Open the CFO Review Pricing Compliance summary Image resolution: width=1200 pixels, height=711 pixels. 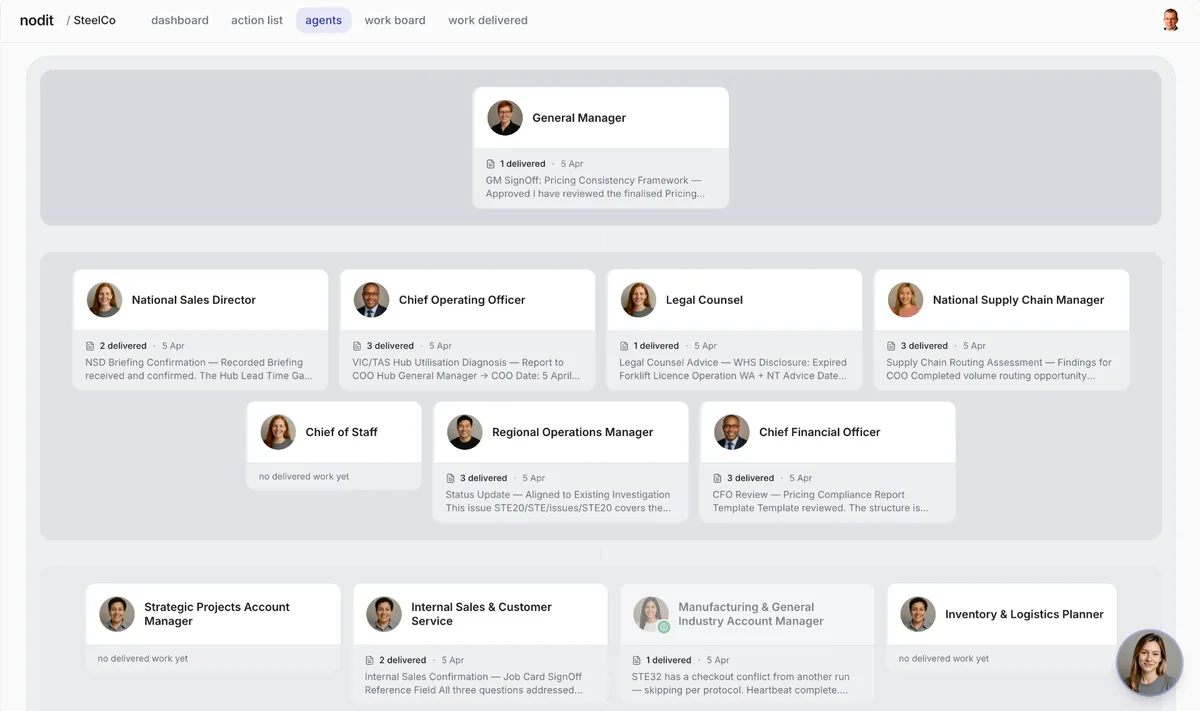[820, 501]
